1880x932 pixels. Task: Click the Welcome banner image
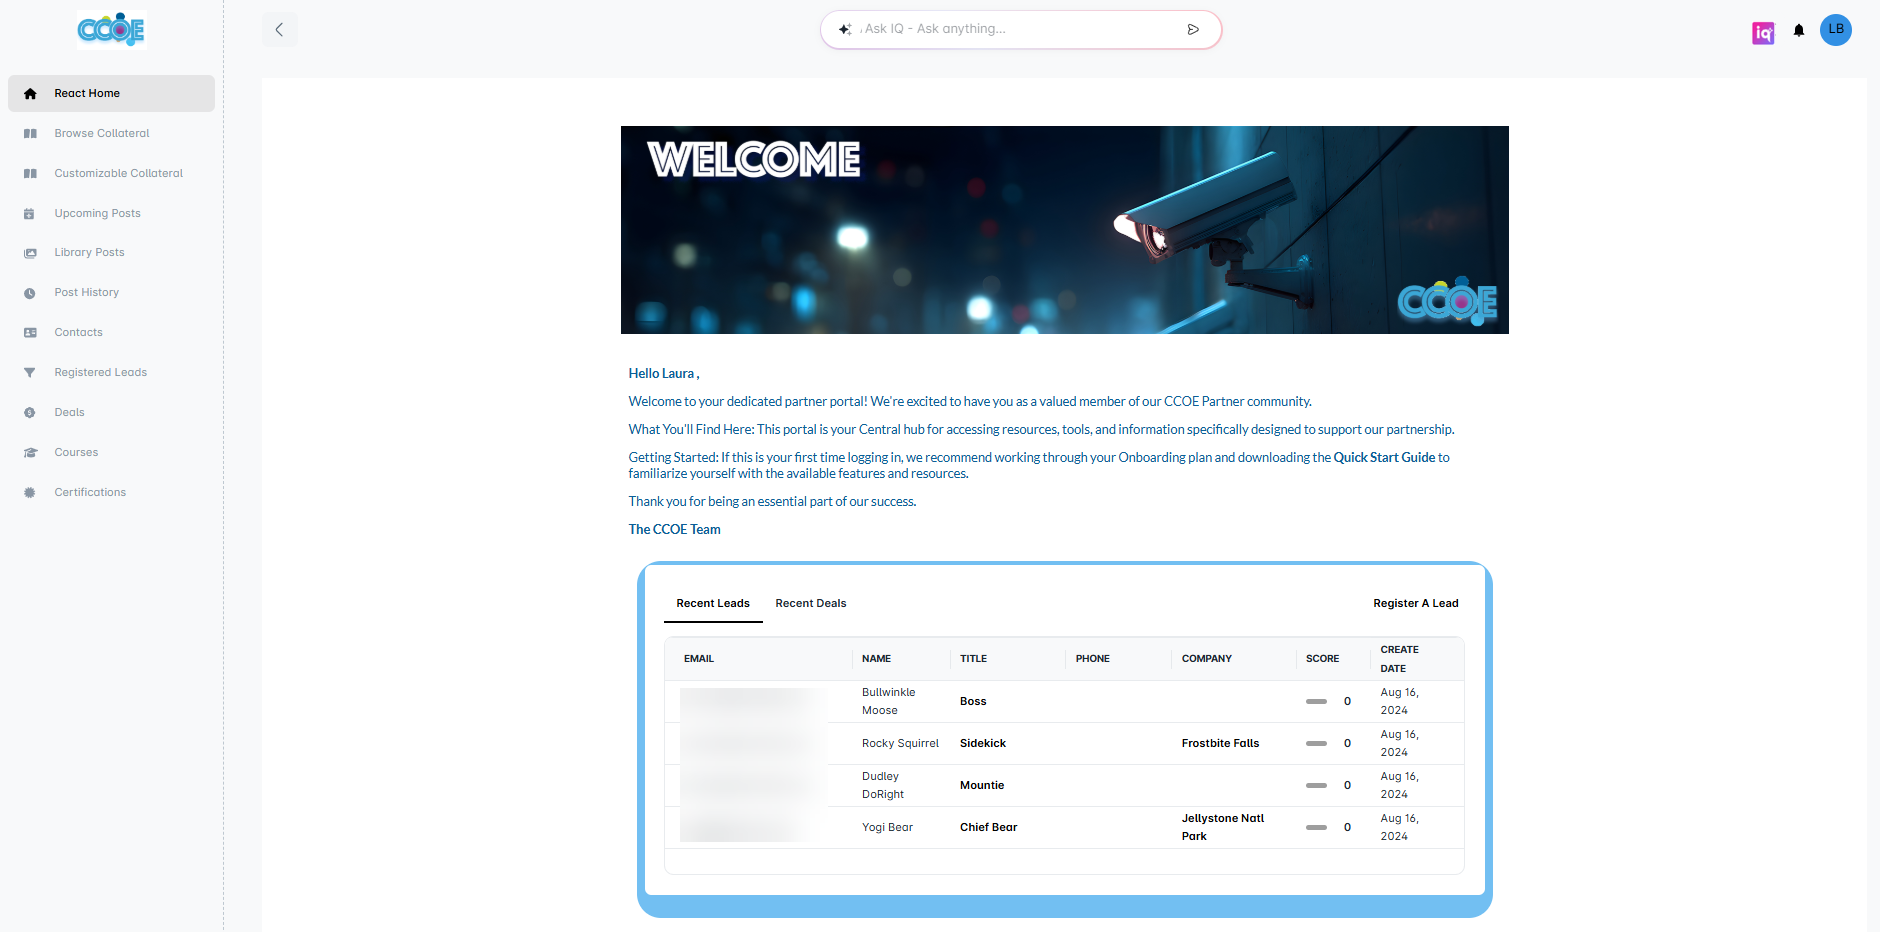[1064, 230]
